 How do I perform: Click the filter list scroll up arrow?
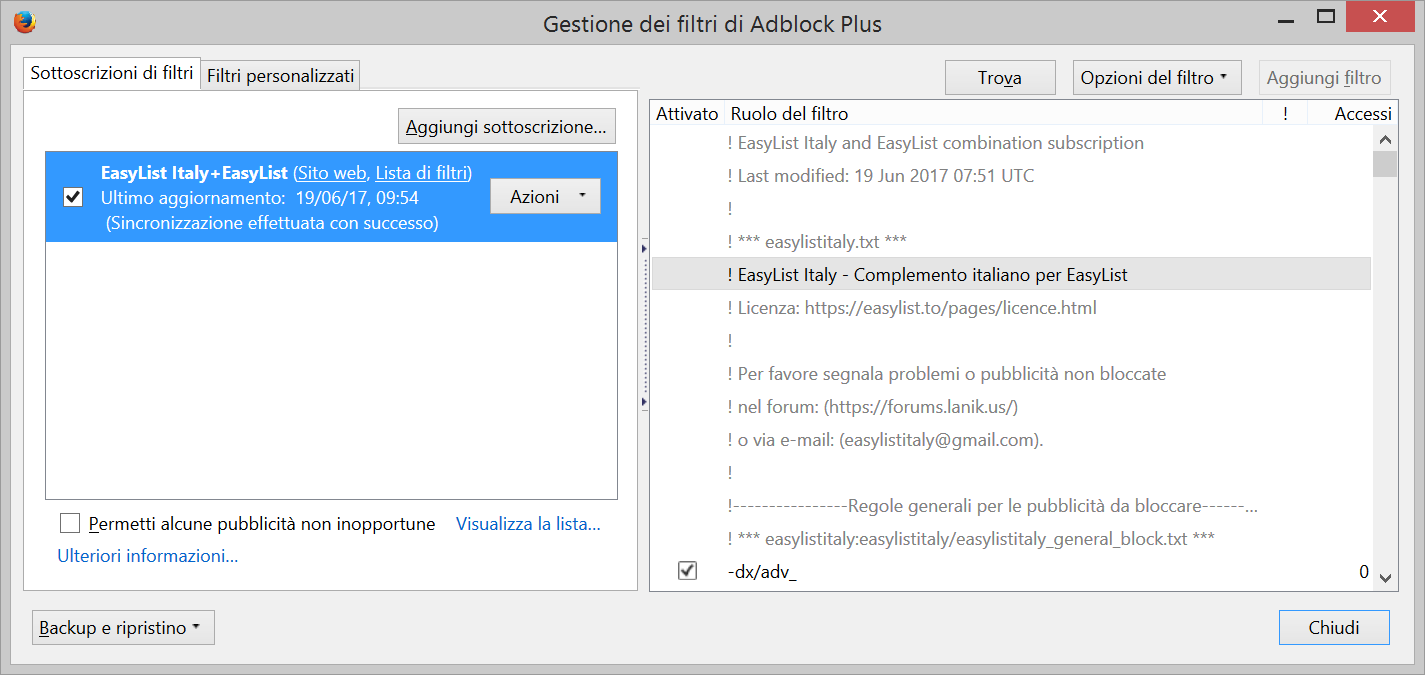(x=1385, y=139)
